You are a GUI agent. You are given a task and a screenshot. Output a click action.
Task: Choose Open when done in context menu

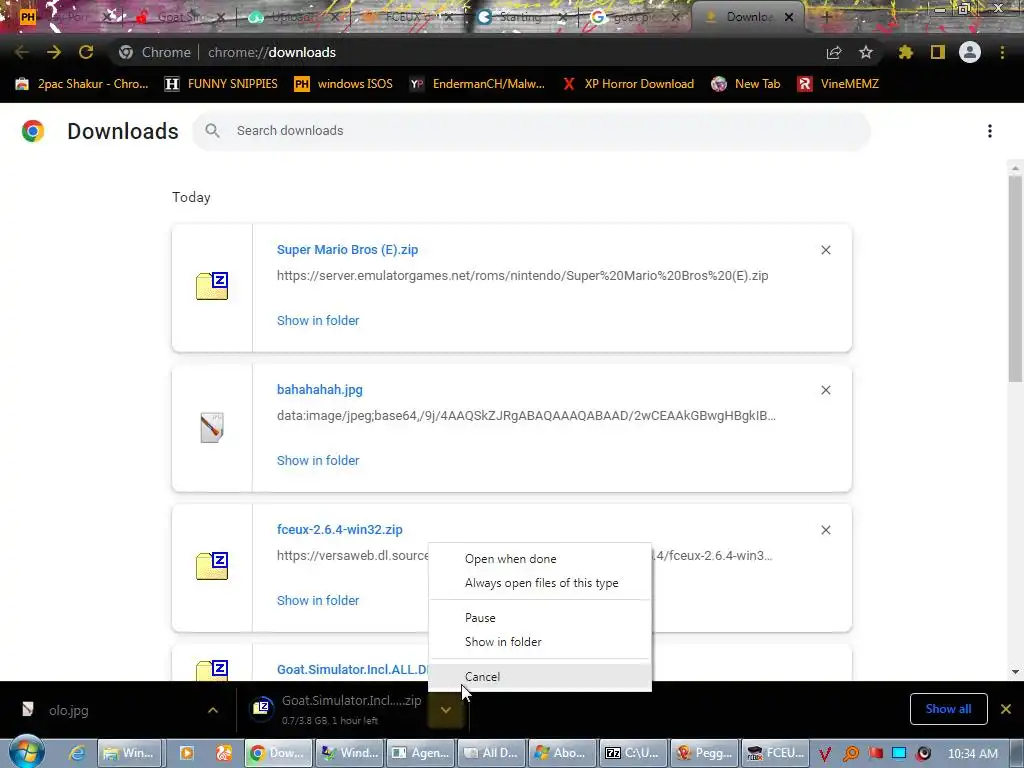(539, 559)
